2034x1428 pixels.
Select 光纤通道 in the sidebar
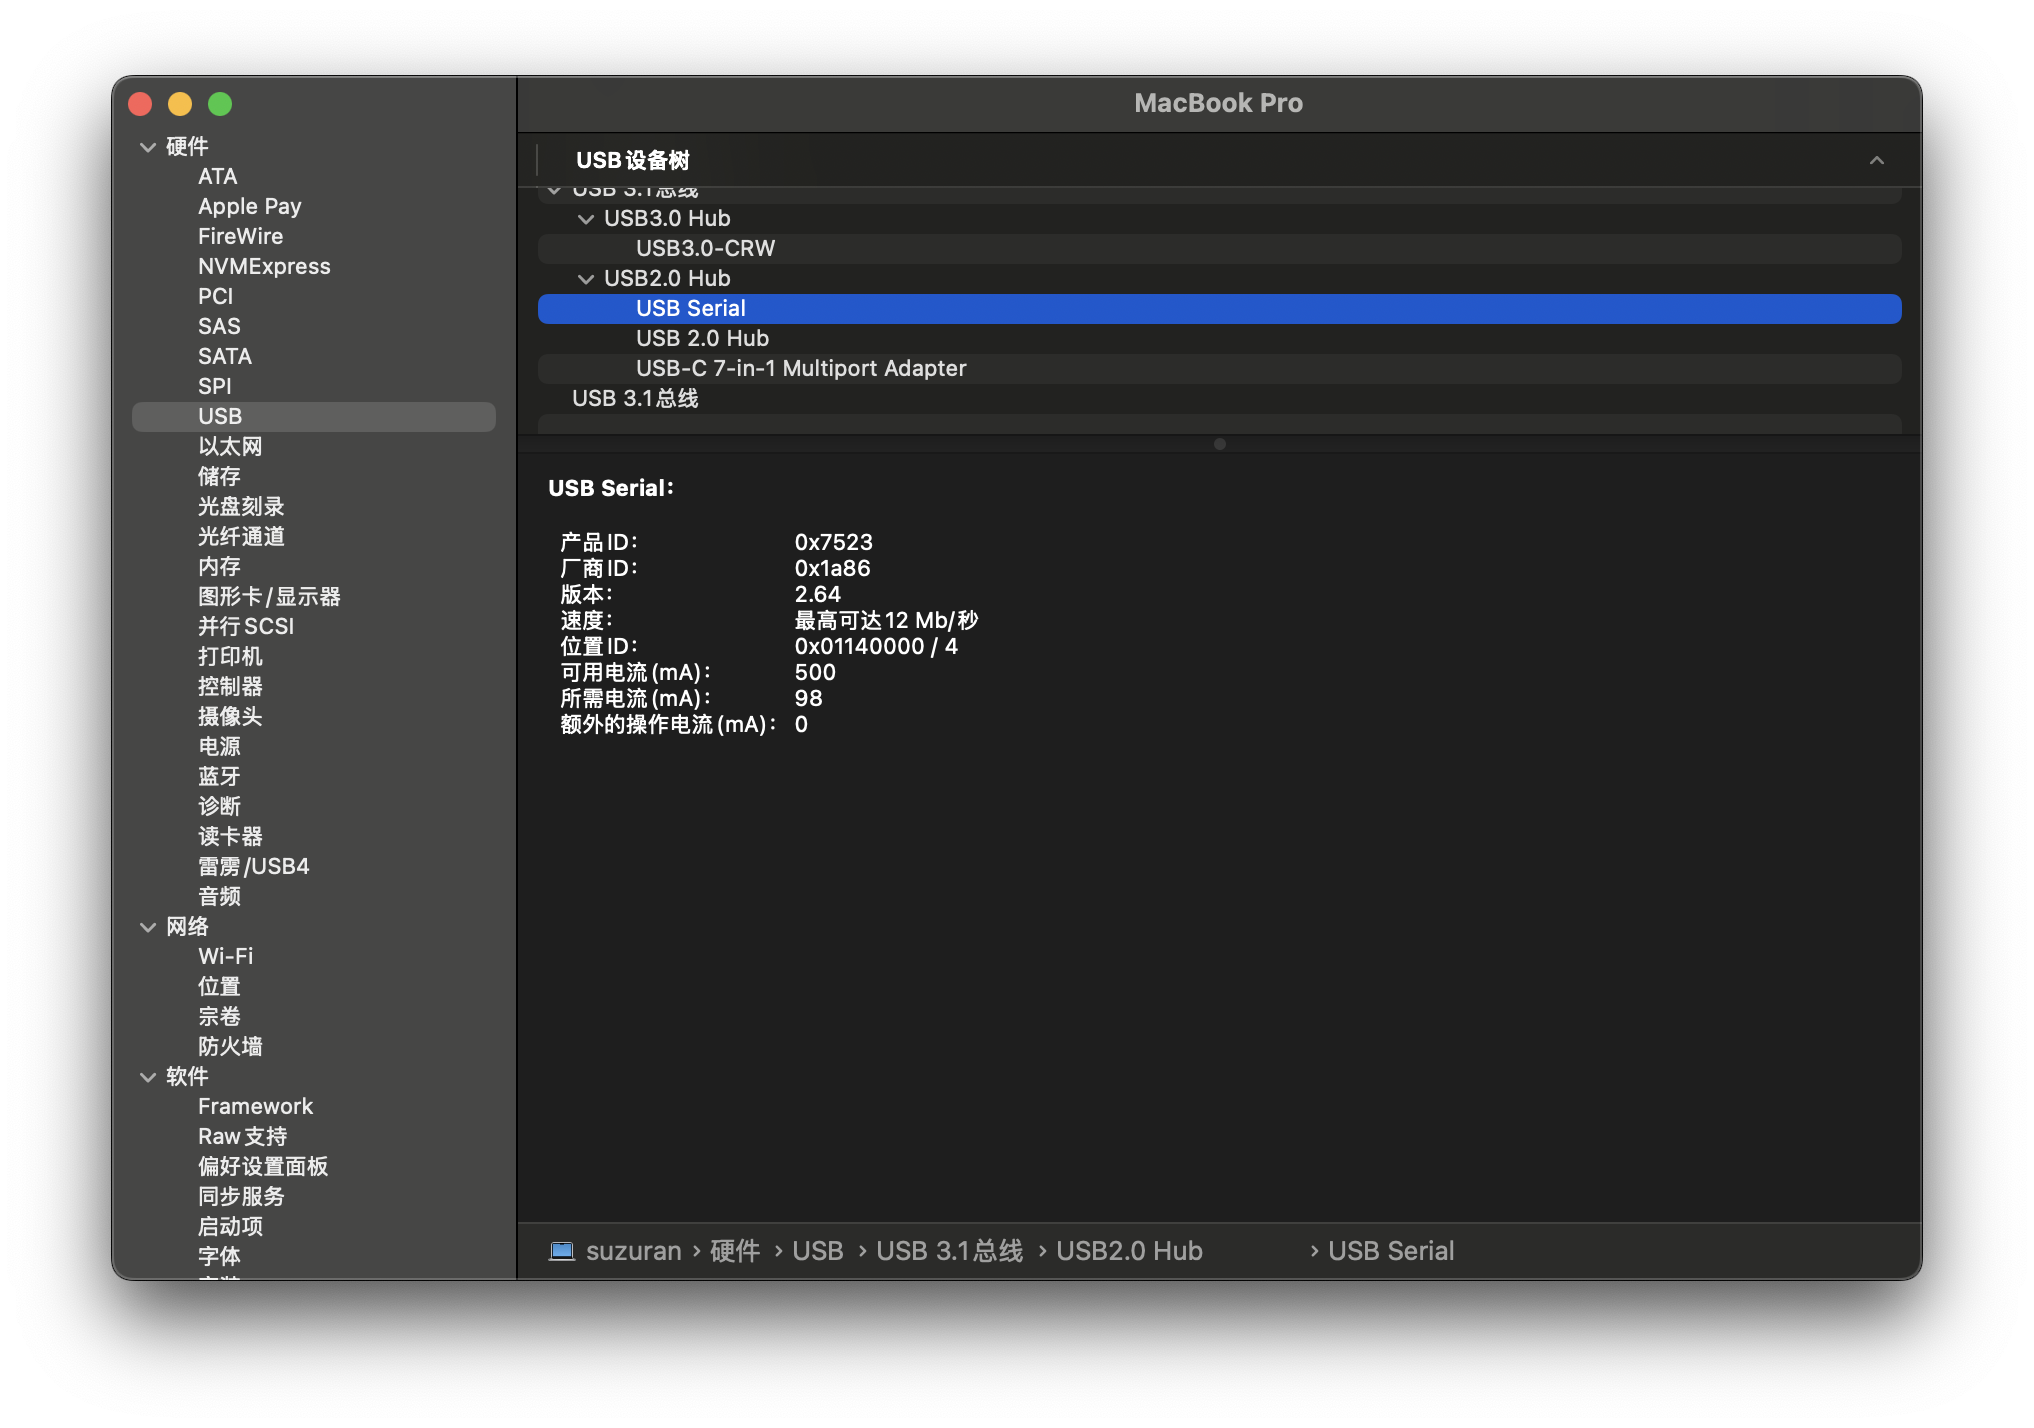(314, 537)
